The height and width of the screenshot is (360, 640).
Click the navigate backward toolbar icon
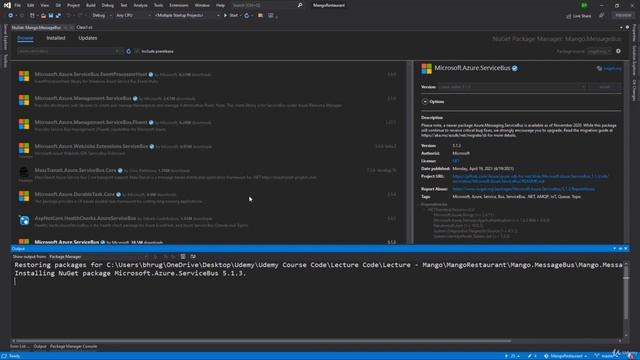tap(10, 16)
